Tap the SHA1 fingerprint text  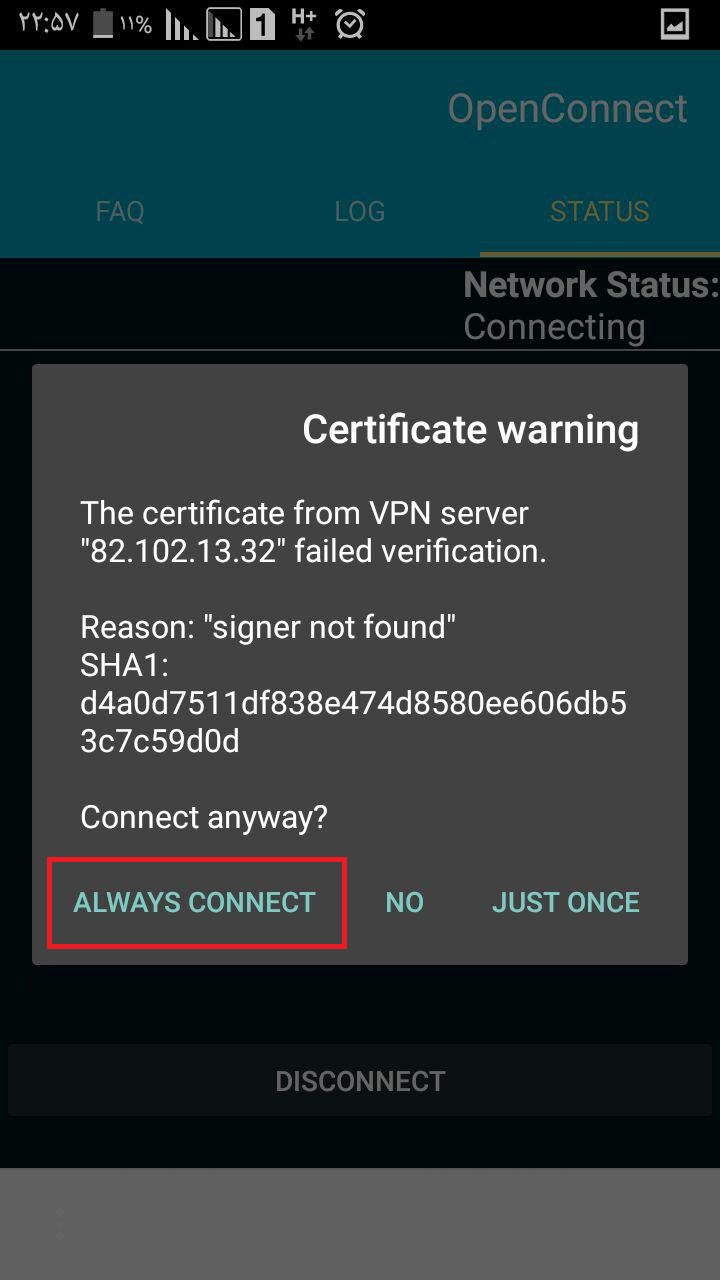tap(353, 704)
